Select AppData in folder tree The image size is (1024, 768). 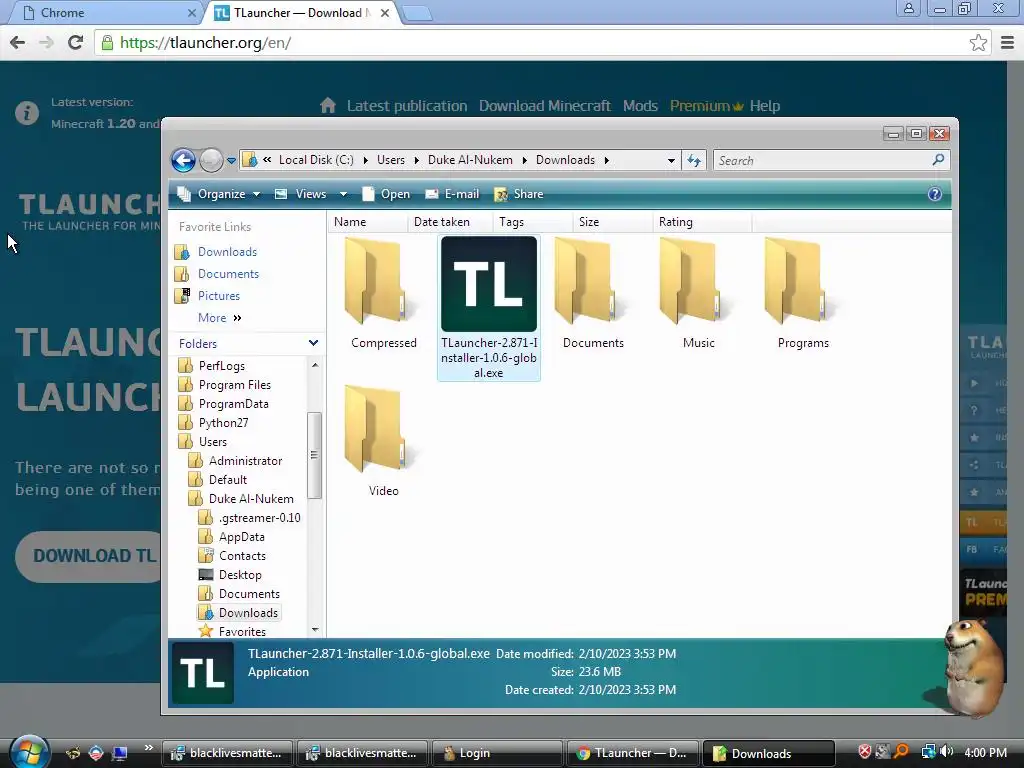[x=242, y=537]
